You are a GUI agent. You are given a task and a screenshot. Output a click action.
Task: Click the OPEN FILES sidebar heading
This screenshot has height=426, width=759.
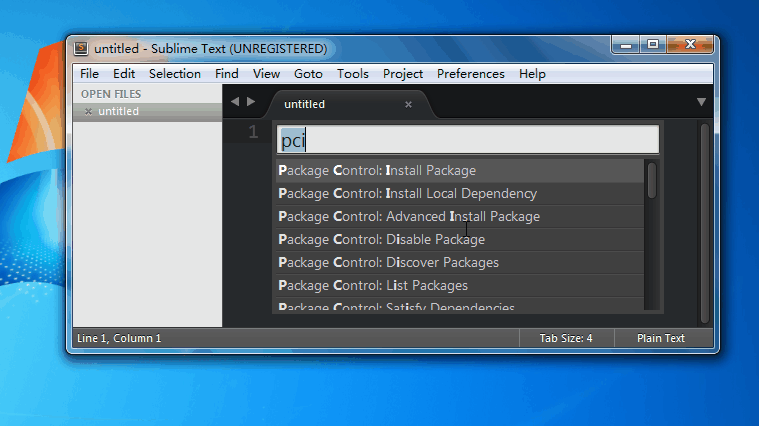[x=111, y=94]
